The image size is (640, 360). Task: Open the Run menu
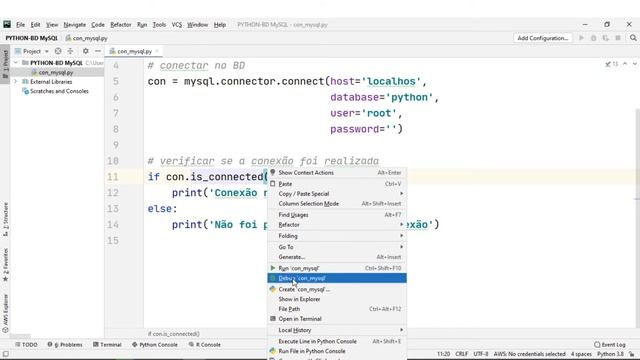[142, 25]
